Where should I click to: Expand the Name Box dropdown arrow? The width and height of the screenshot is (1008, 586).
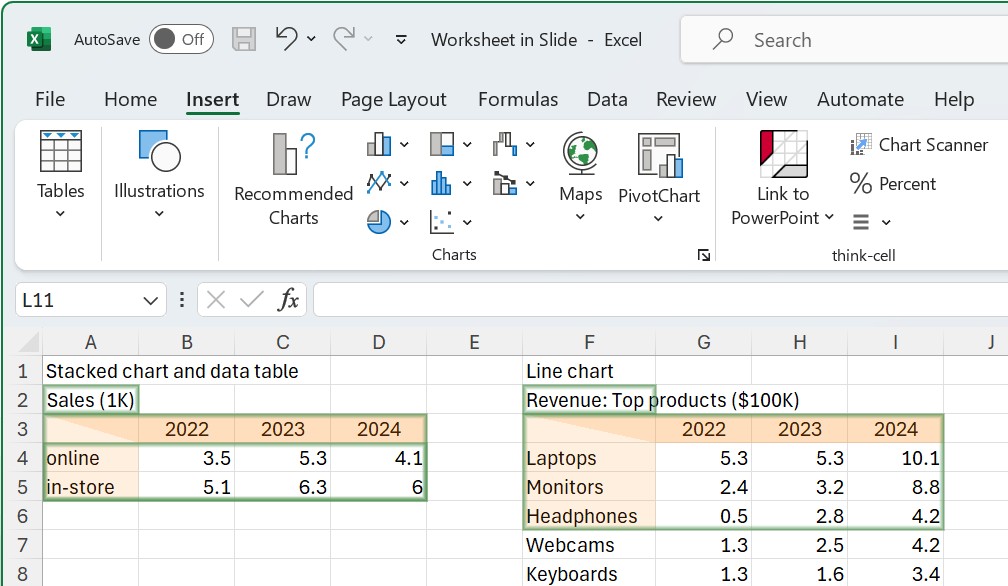click(150, 300)
